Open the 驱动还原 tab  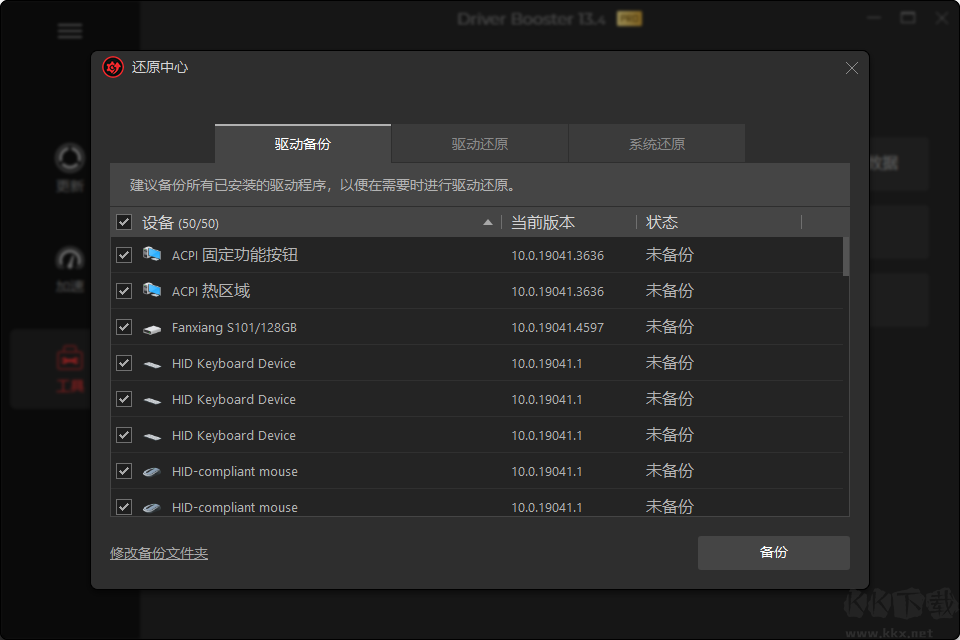(x=479, y=144)
